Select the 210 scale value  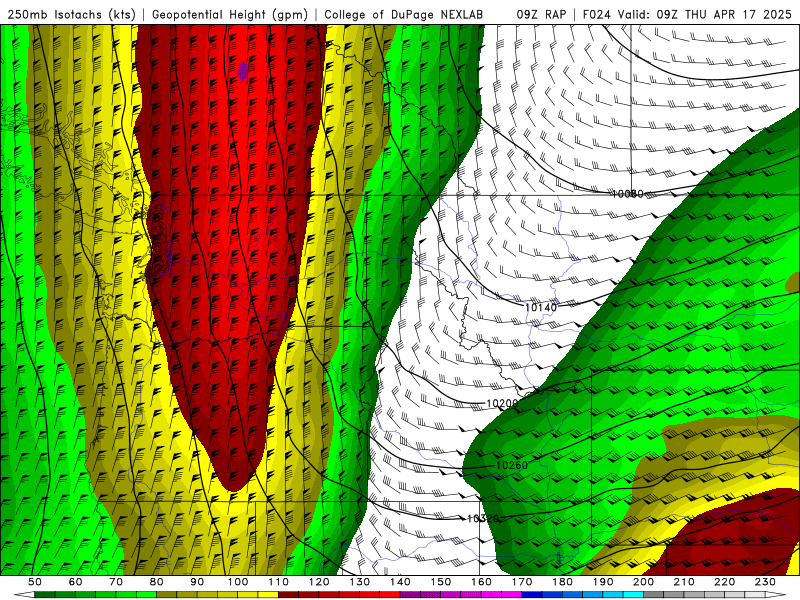(684, 582)
